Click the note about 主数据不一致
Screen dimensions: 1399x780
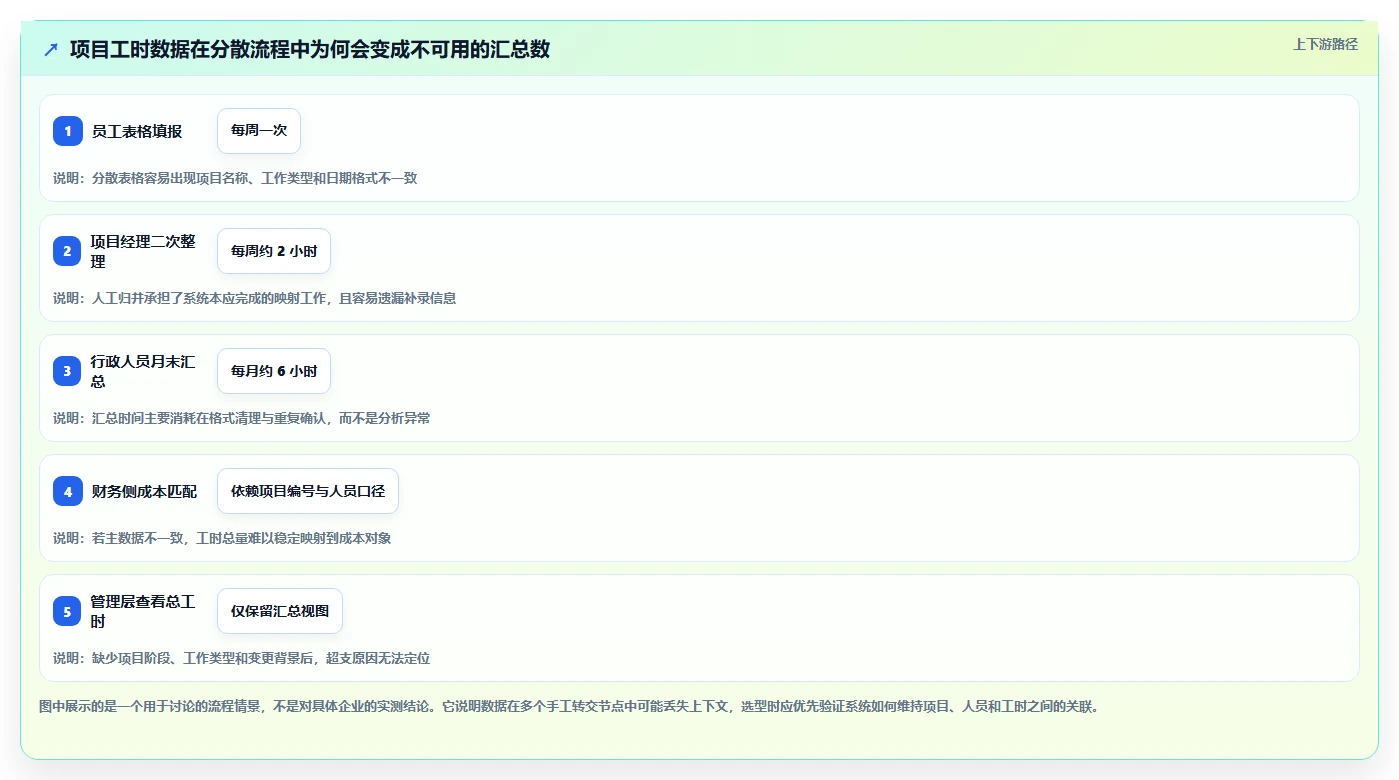pyautogui.click(x=222, y=538)
